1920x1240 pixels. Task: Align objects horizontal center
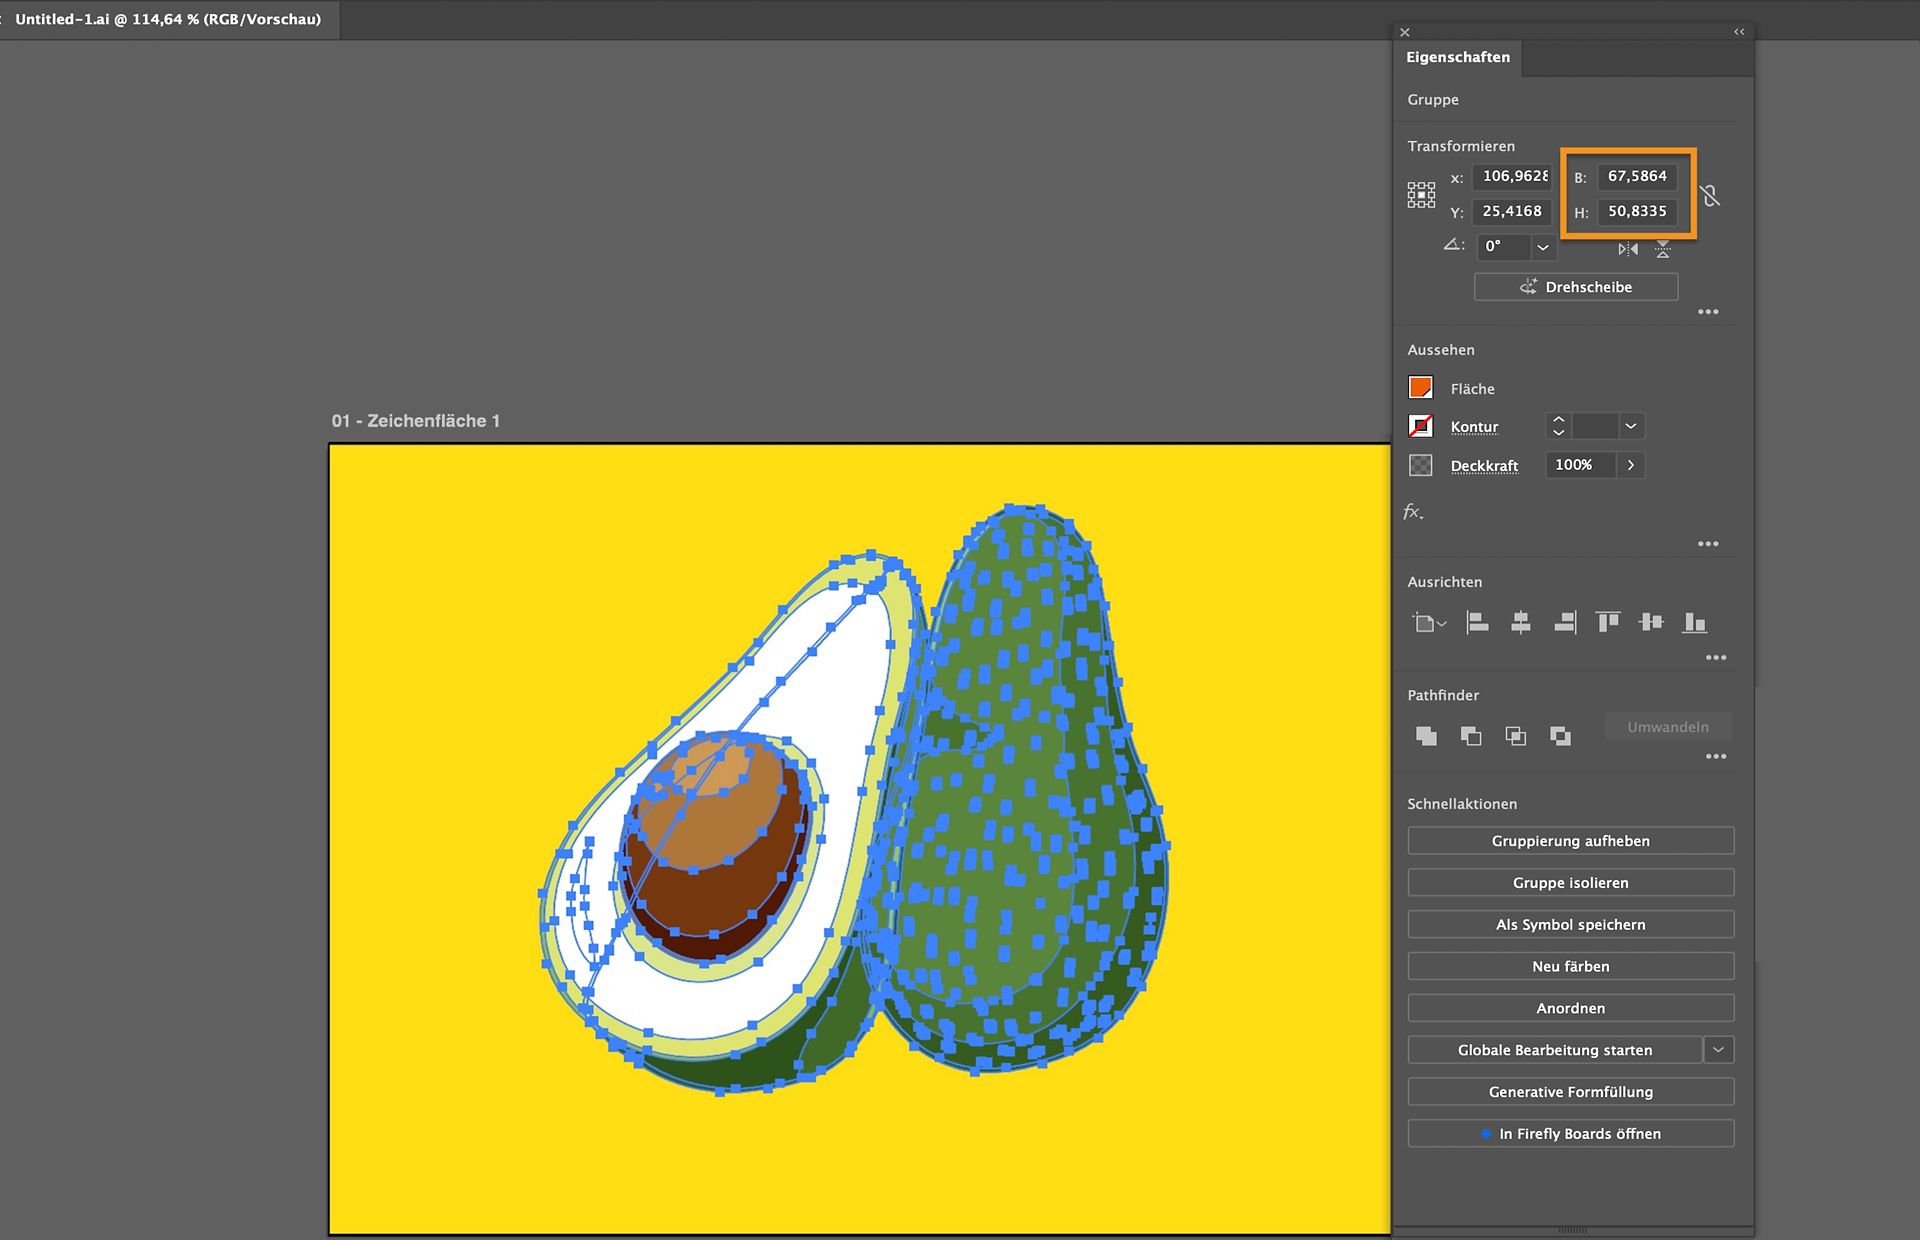point(1521,623)
